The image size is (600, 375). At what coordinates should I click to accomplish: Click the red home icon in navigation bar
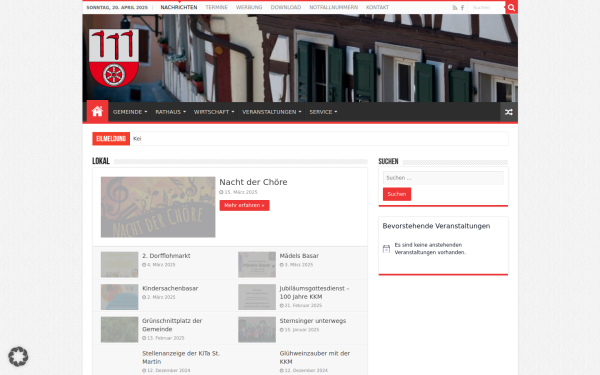(x=97, y=111)
